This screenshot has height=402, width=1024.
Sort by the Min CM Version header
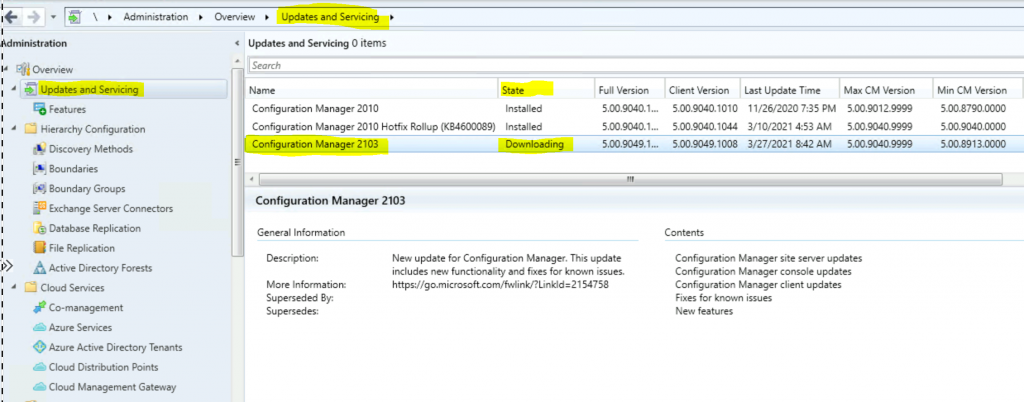978,90
